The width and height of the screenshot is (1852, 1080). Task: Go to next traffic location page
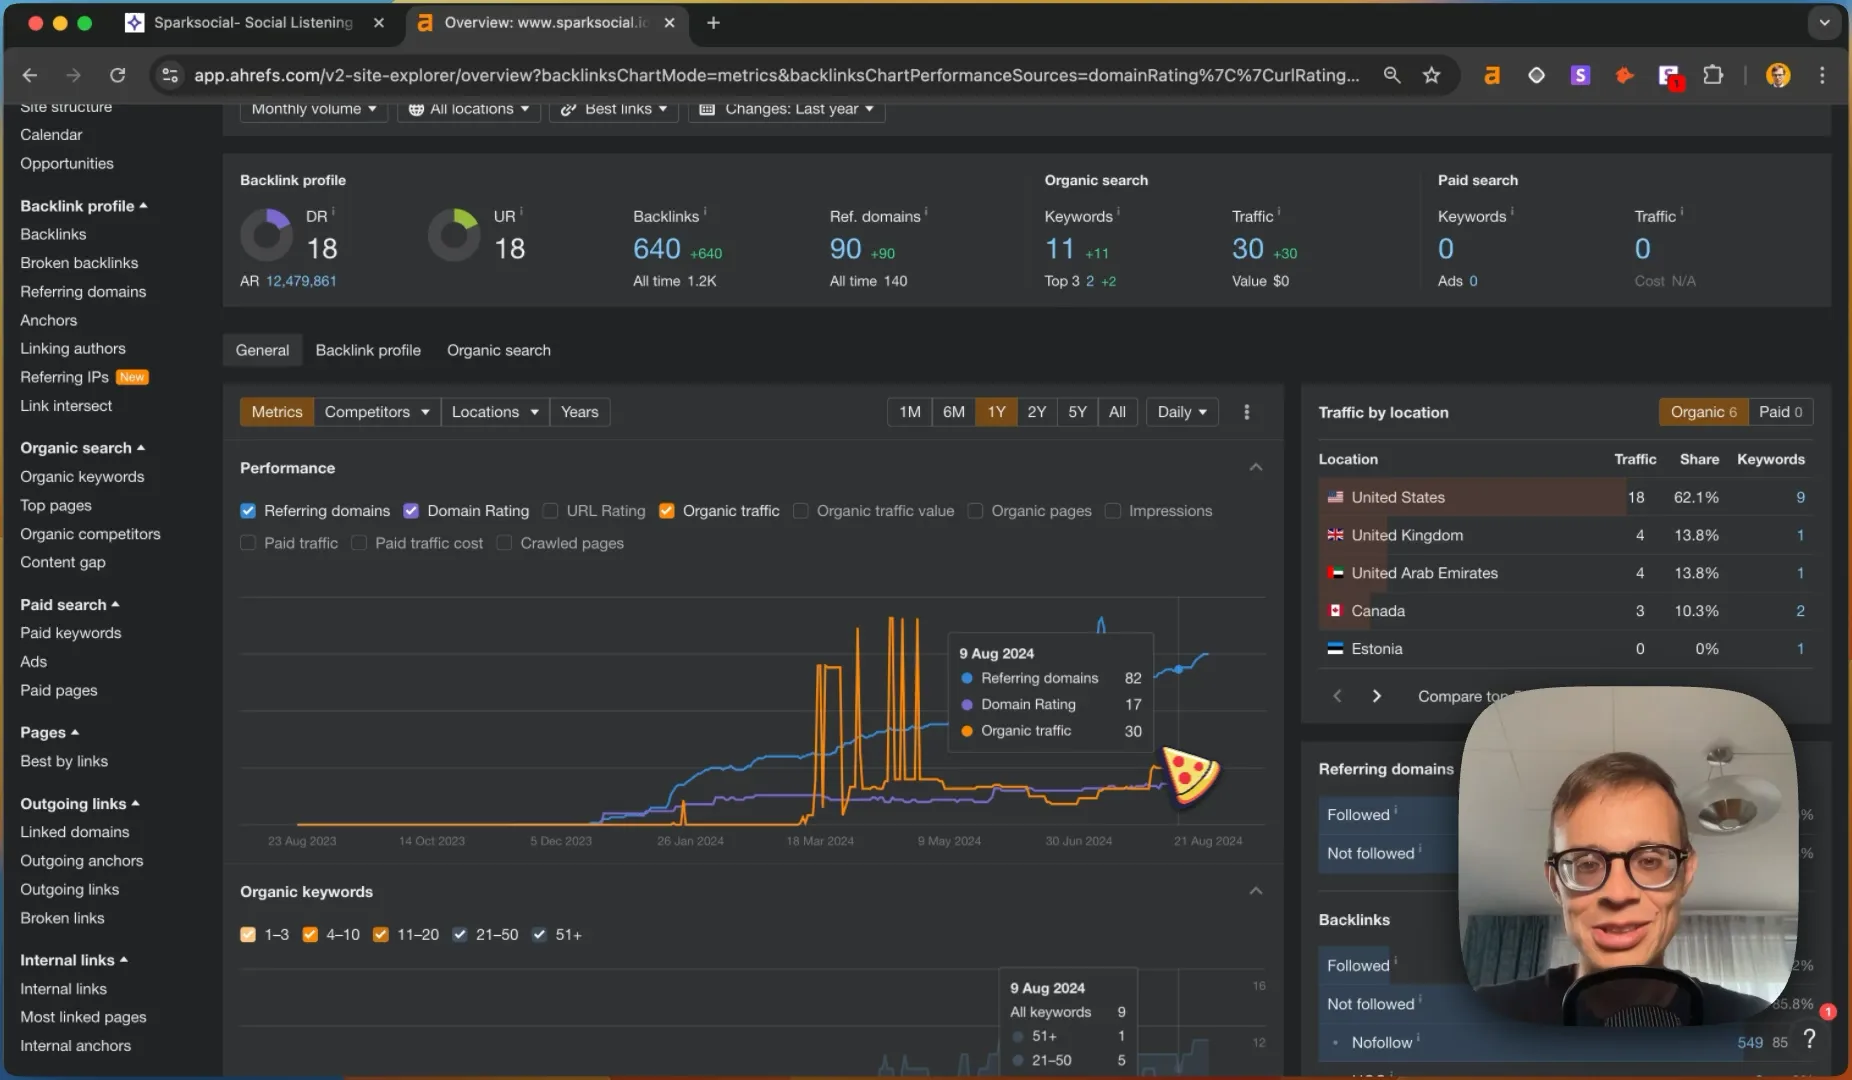coord(1377,696)
